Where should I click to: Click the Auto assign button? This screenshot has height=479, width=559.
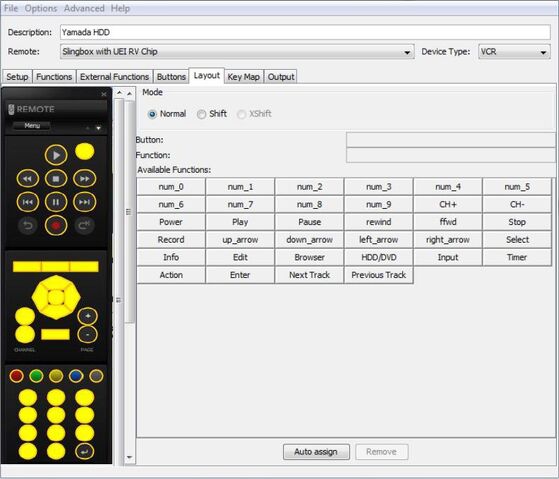(316, 452)
